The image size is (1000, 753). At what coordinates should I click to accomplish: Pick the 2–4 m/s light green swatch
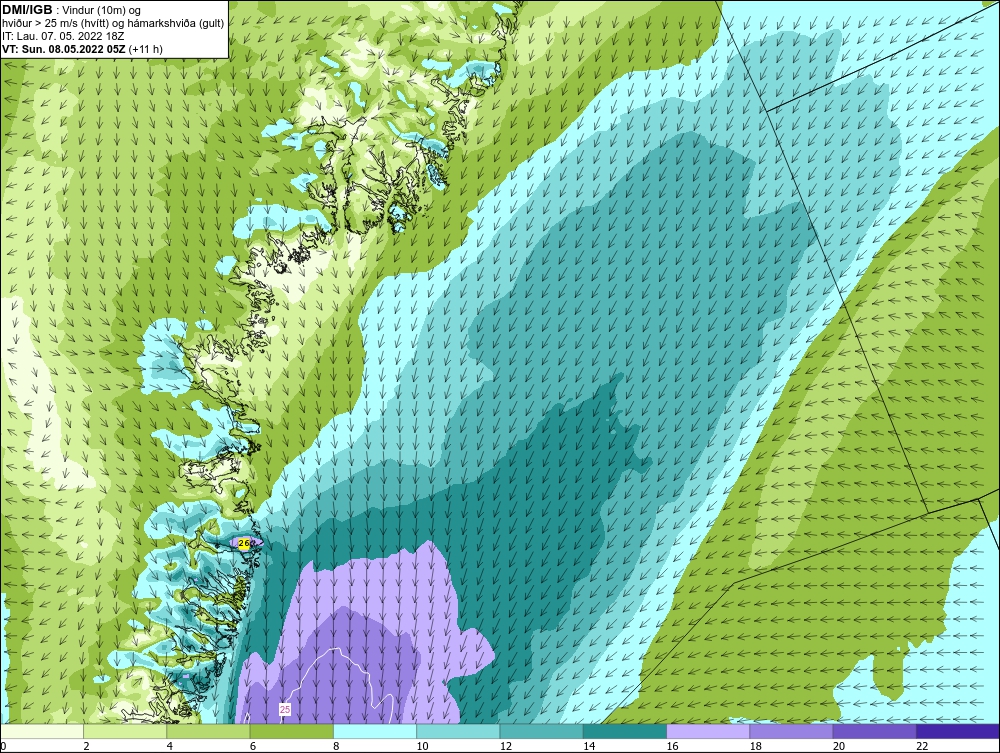click(125, 731)
